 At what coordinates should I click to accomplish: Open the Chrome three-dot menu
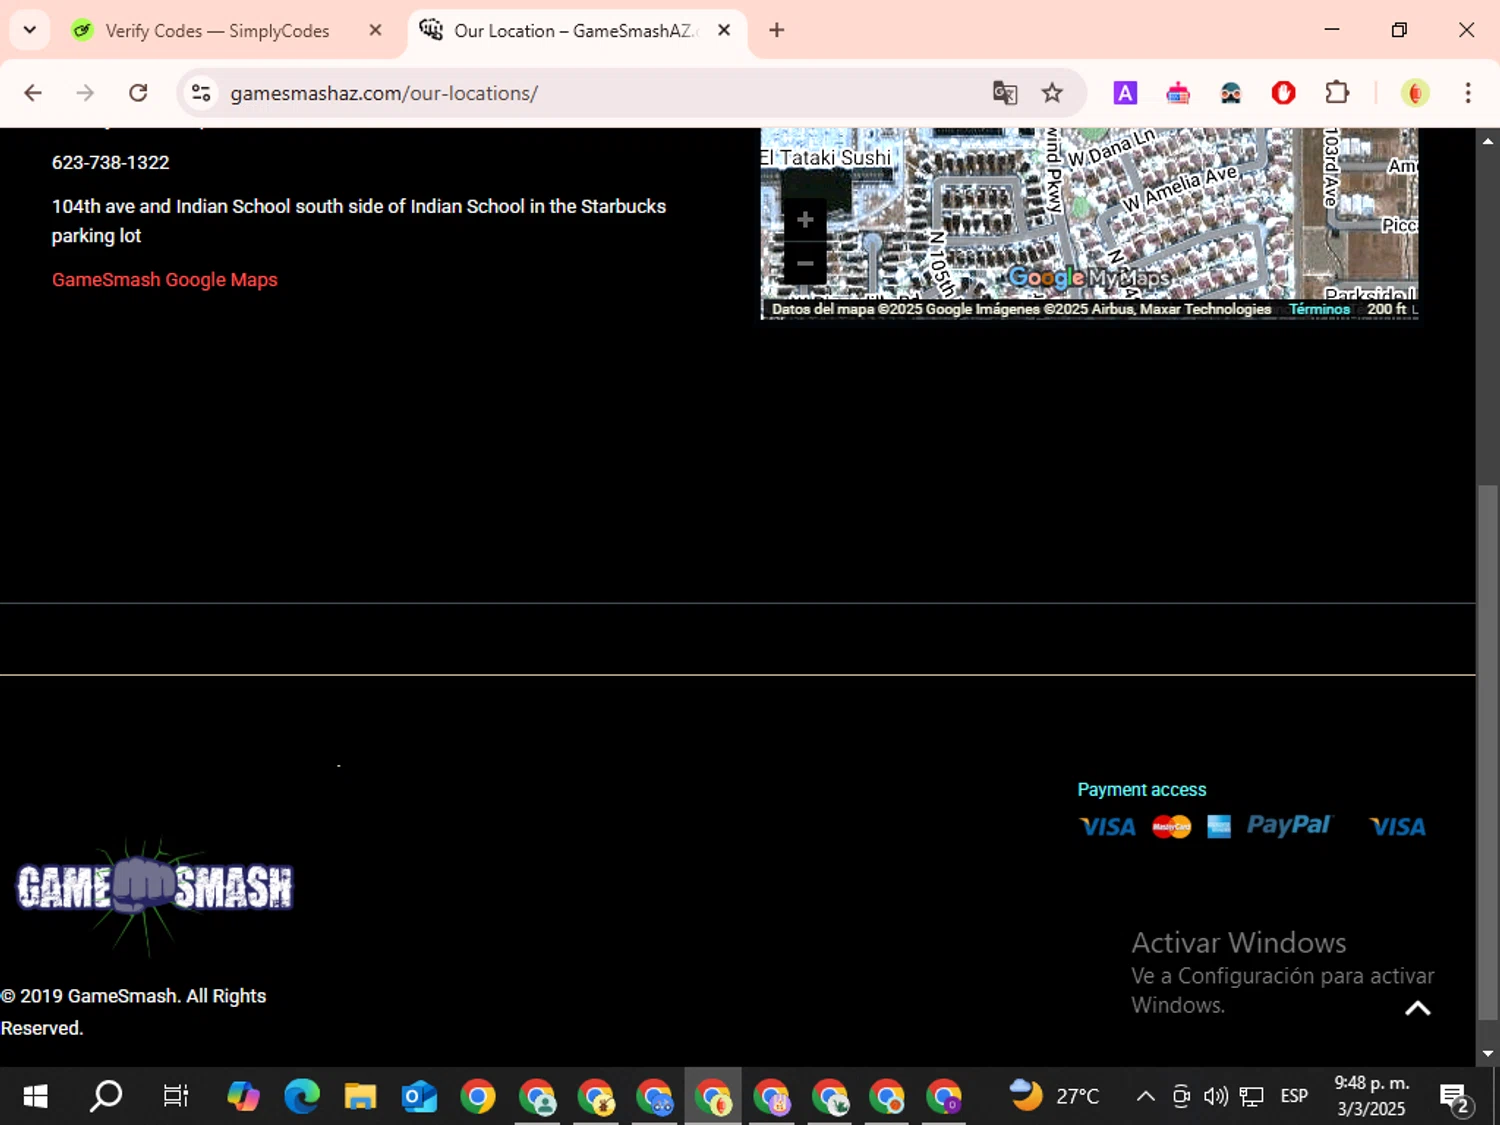tap(1468, 93)
